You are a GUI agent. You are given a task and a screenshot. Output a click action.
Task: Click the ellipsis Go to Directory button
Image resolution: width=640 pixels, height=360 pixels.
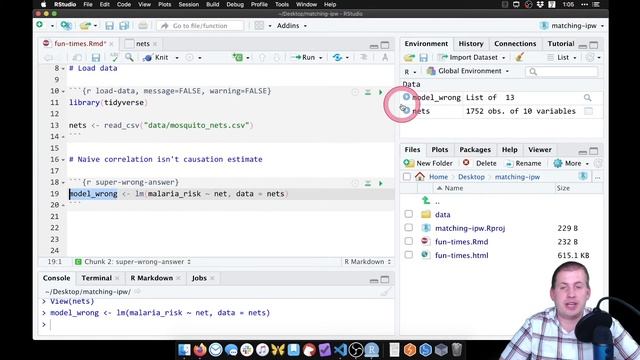(x=597, y=177)
